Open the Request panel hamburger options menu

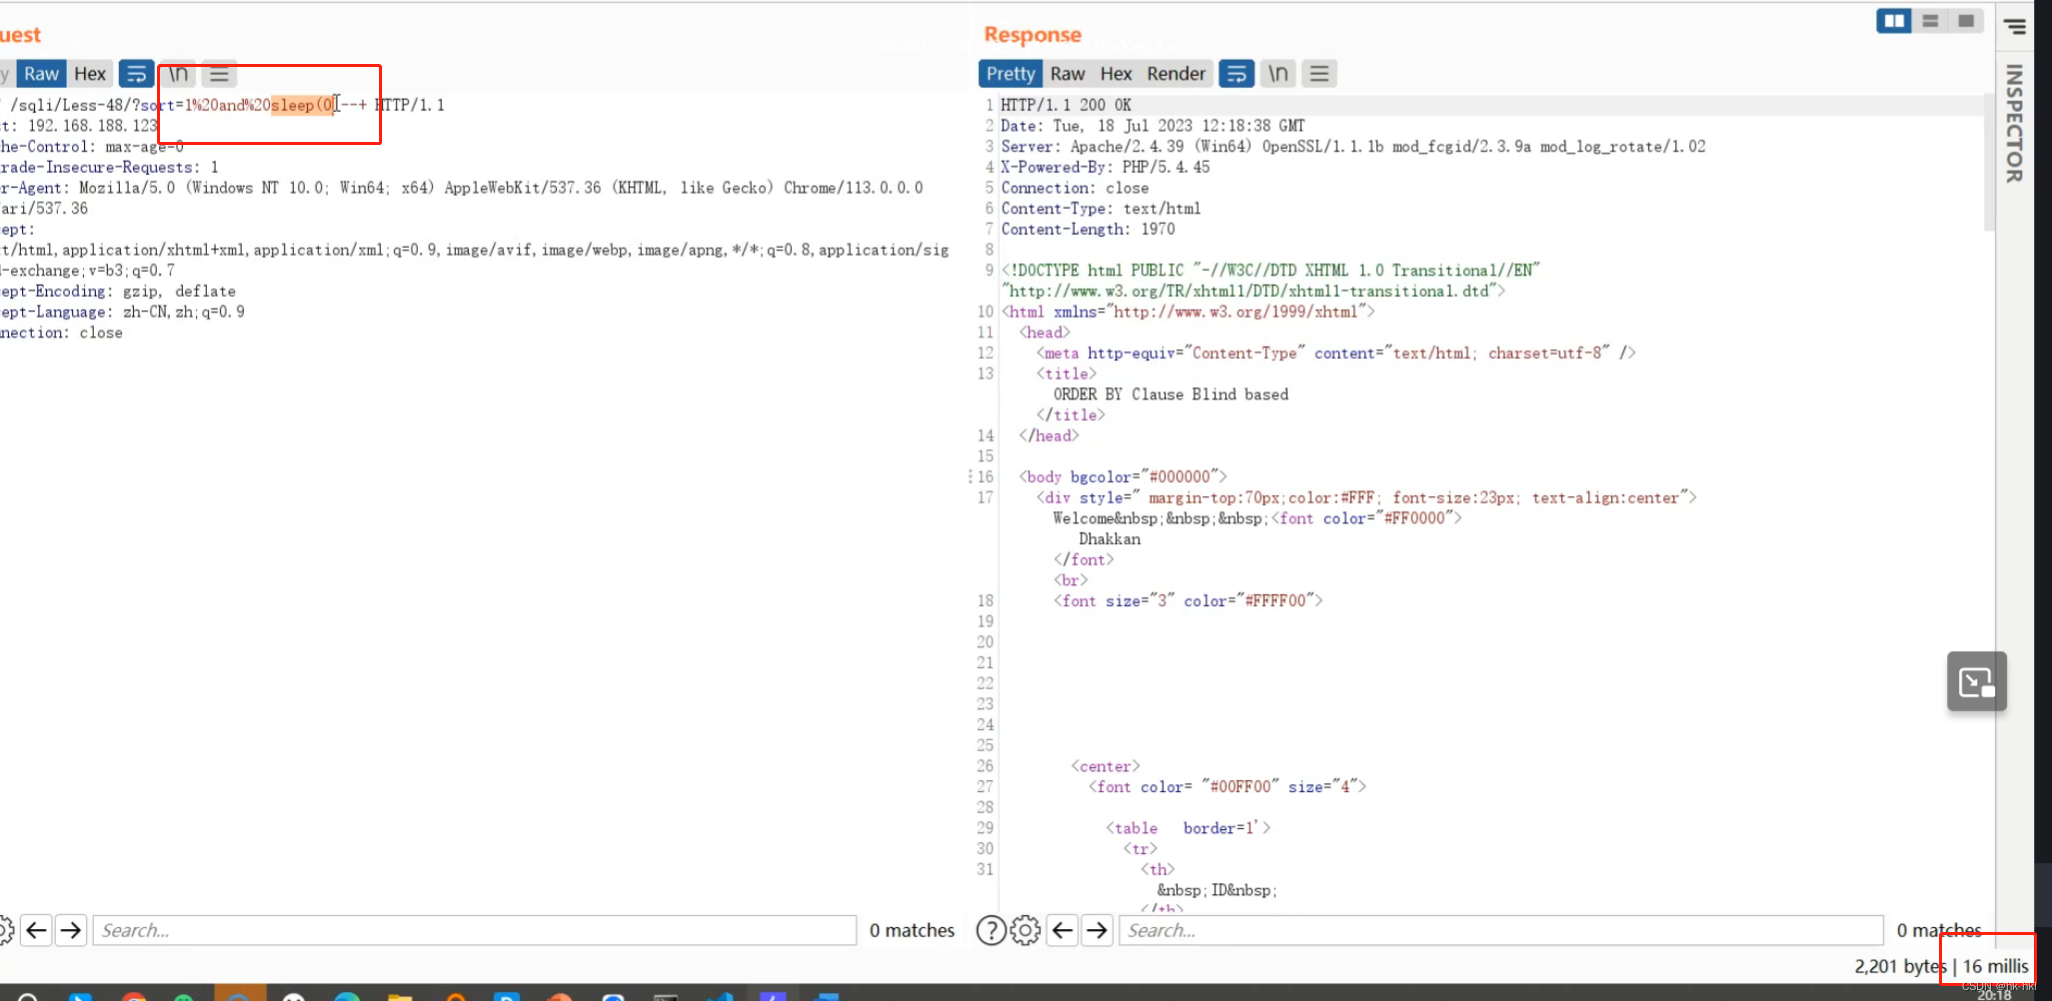point(219,74)
